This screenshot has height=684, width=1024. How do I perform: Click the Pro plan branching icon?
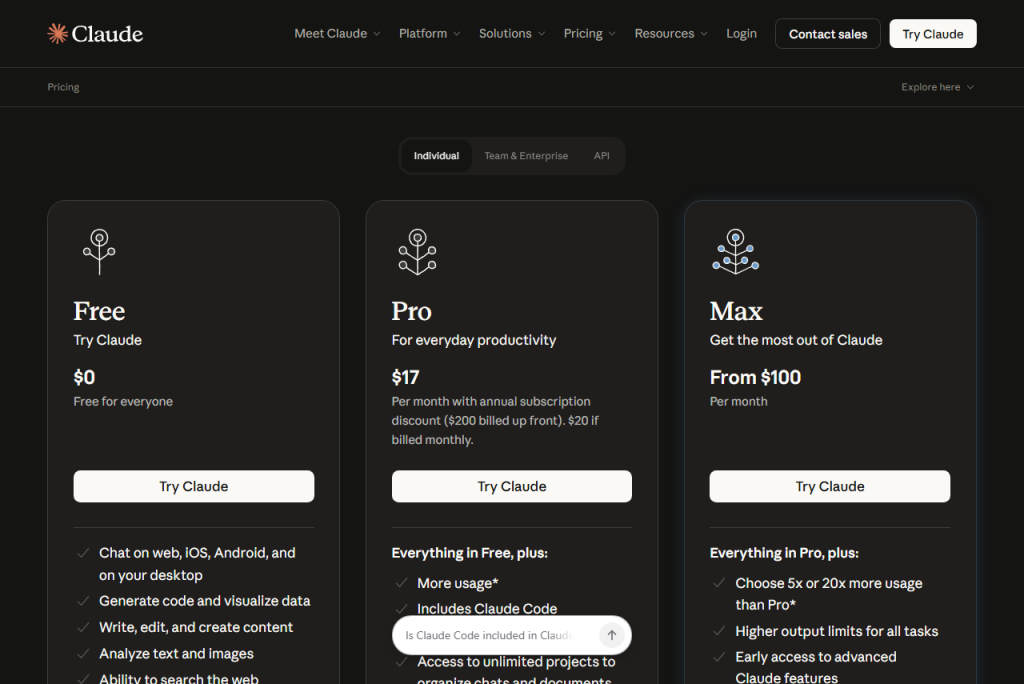[x=417, y=251]
